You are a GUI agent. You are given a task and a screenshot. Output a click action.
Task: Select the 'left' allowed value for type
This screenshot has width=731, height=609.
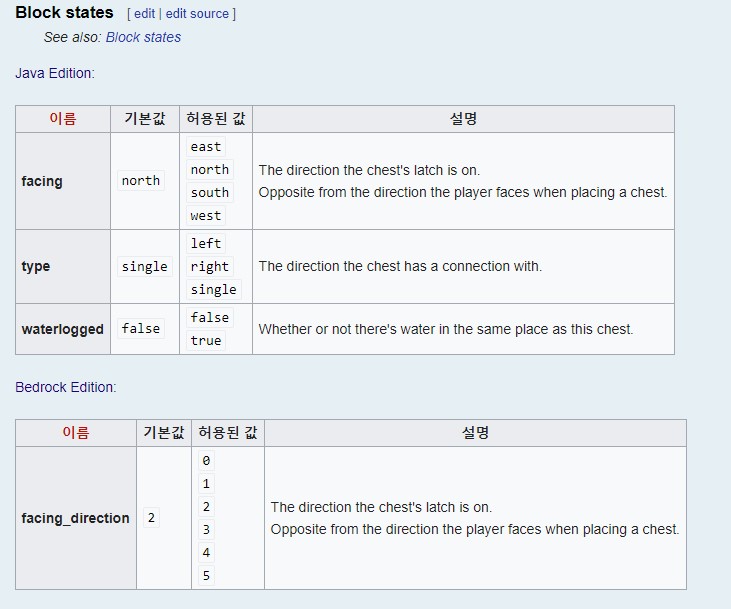(206, 243)
